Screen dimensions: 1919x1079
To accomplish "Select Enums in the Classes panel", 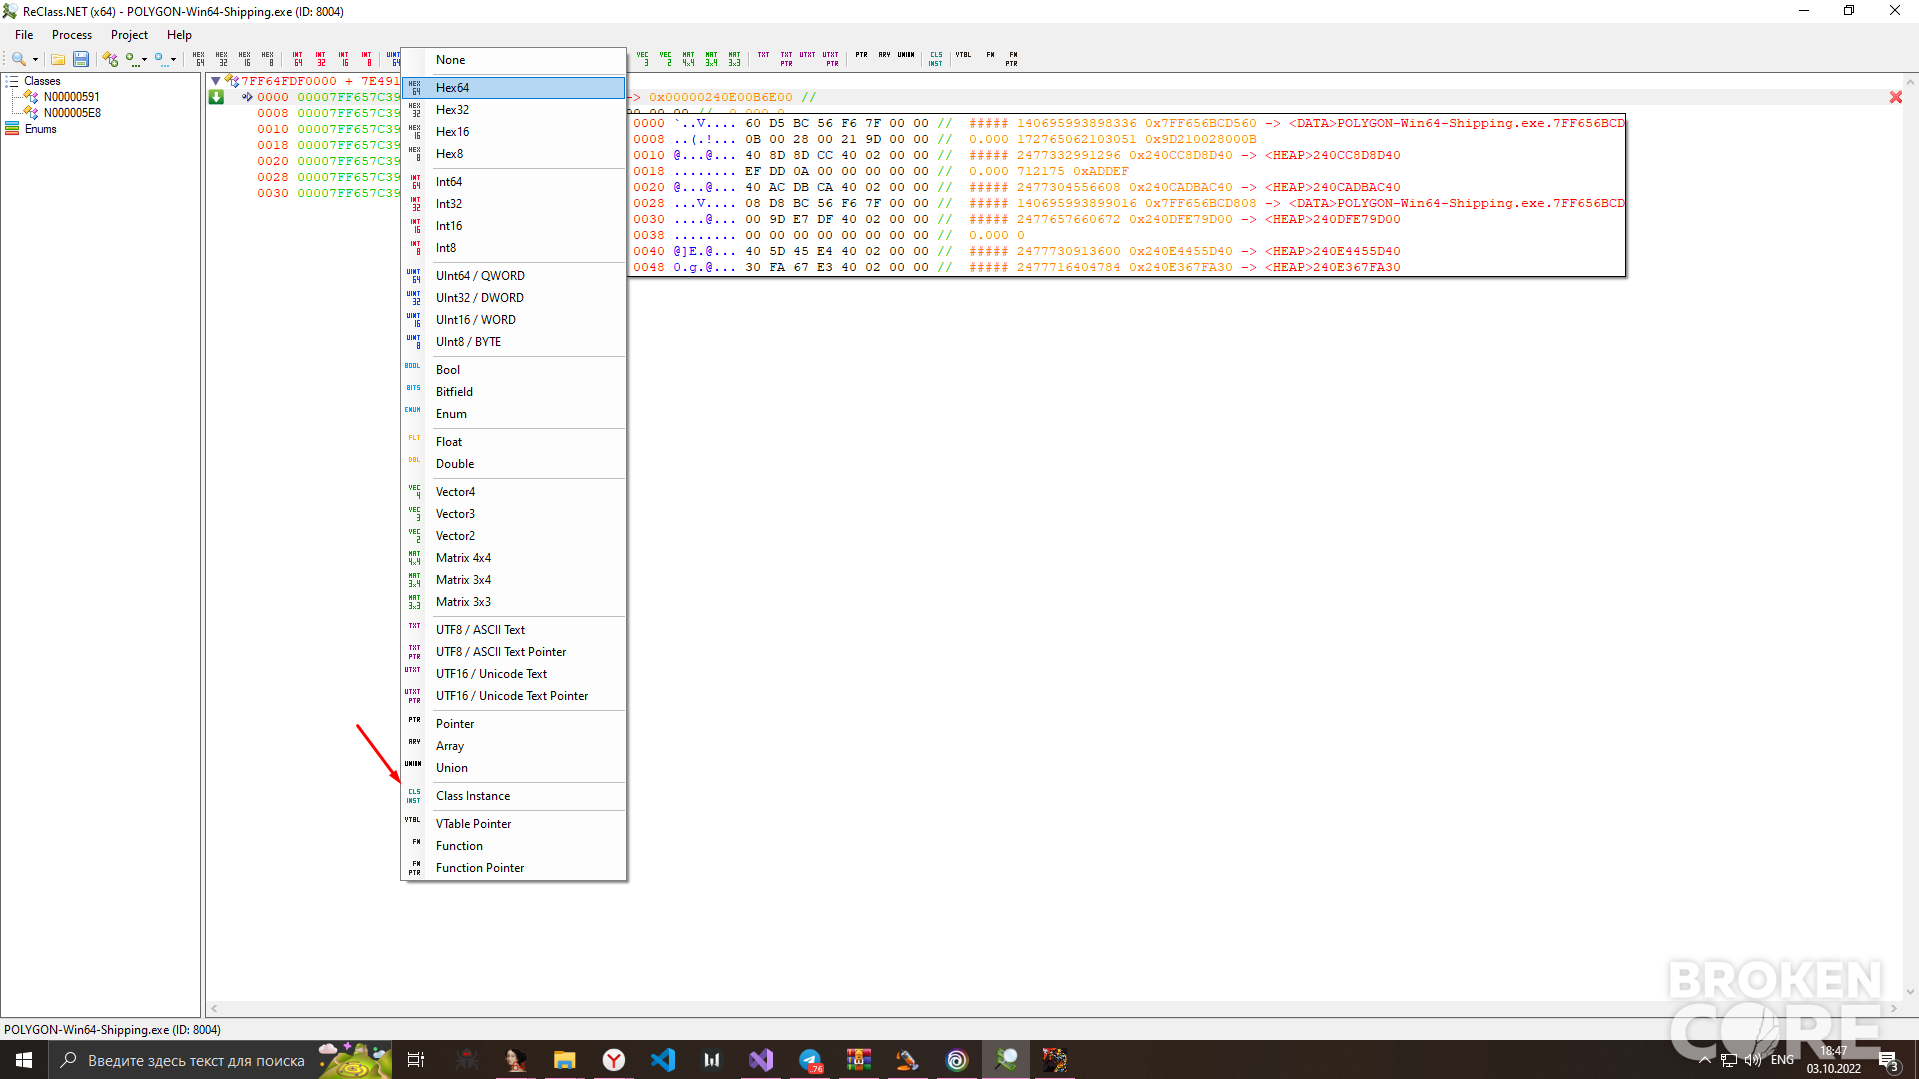I will [40, 129].
